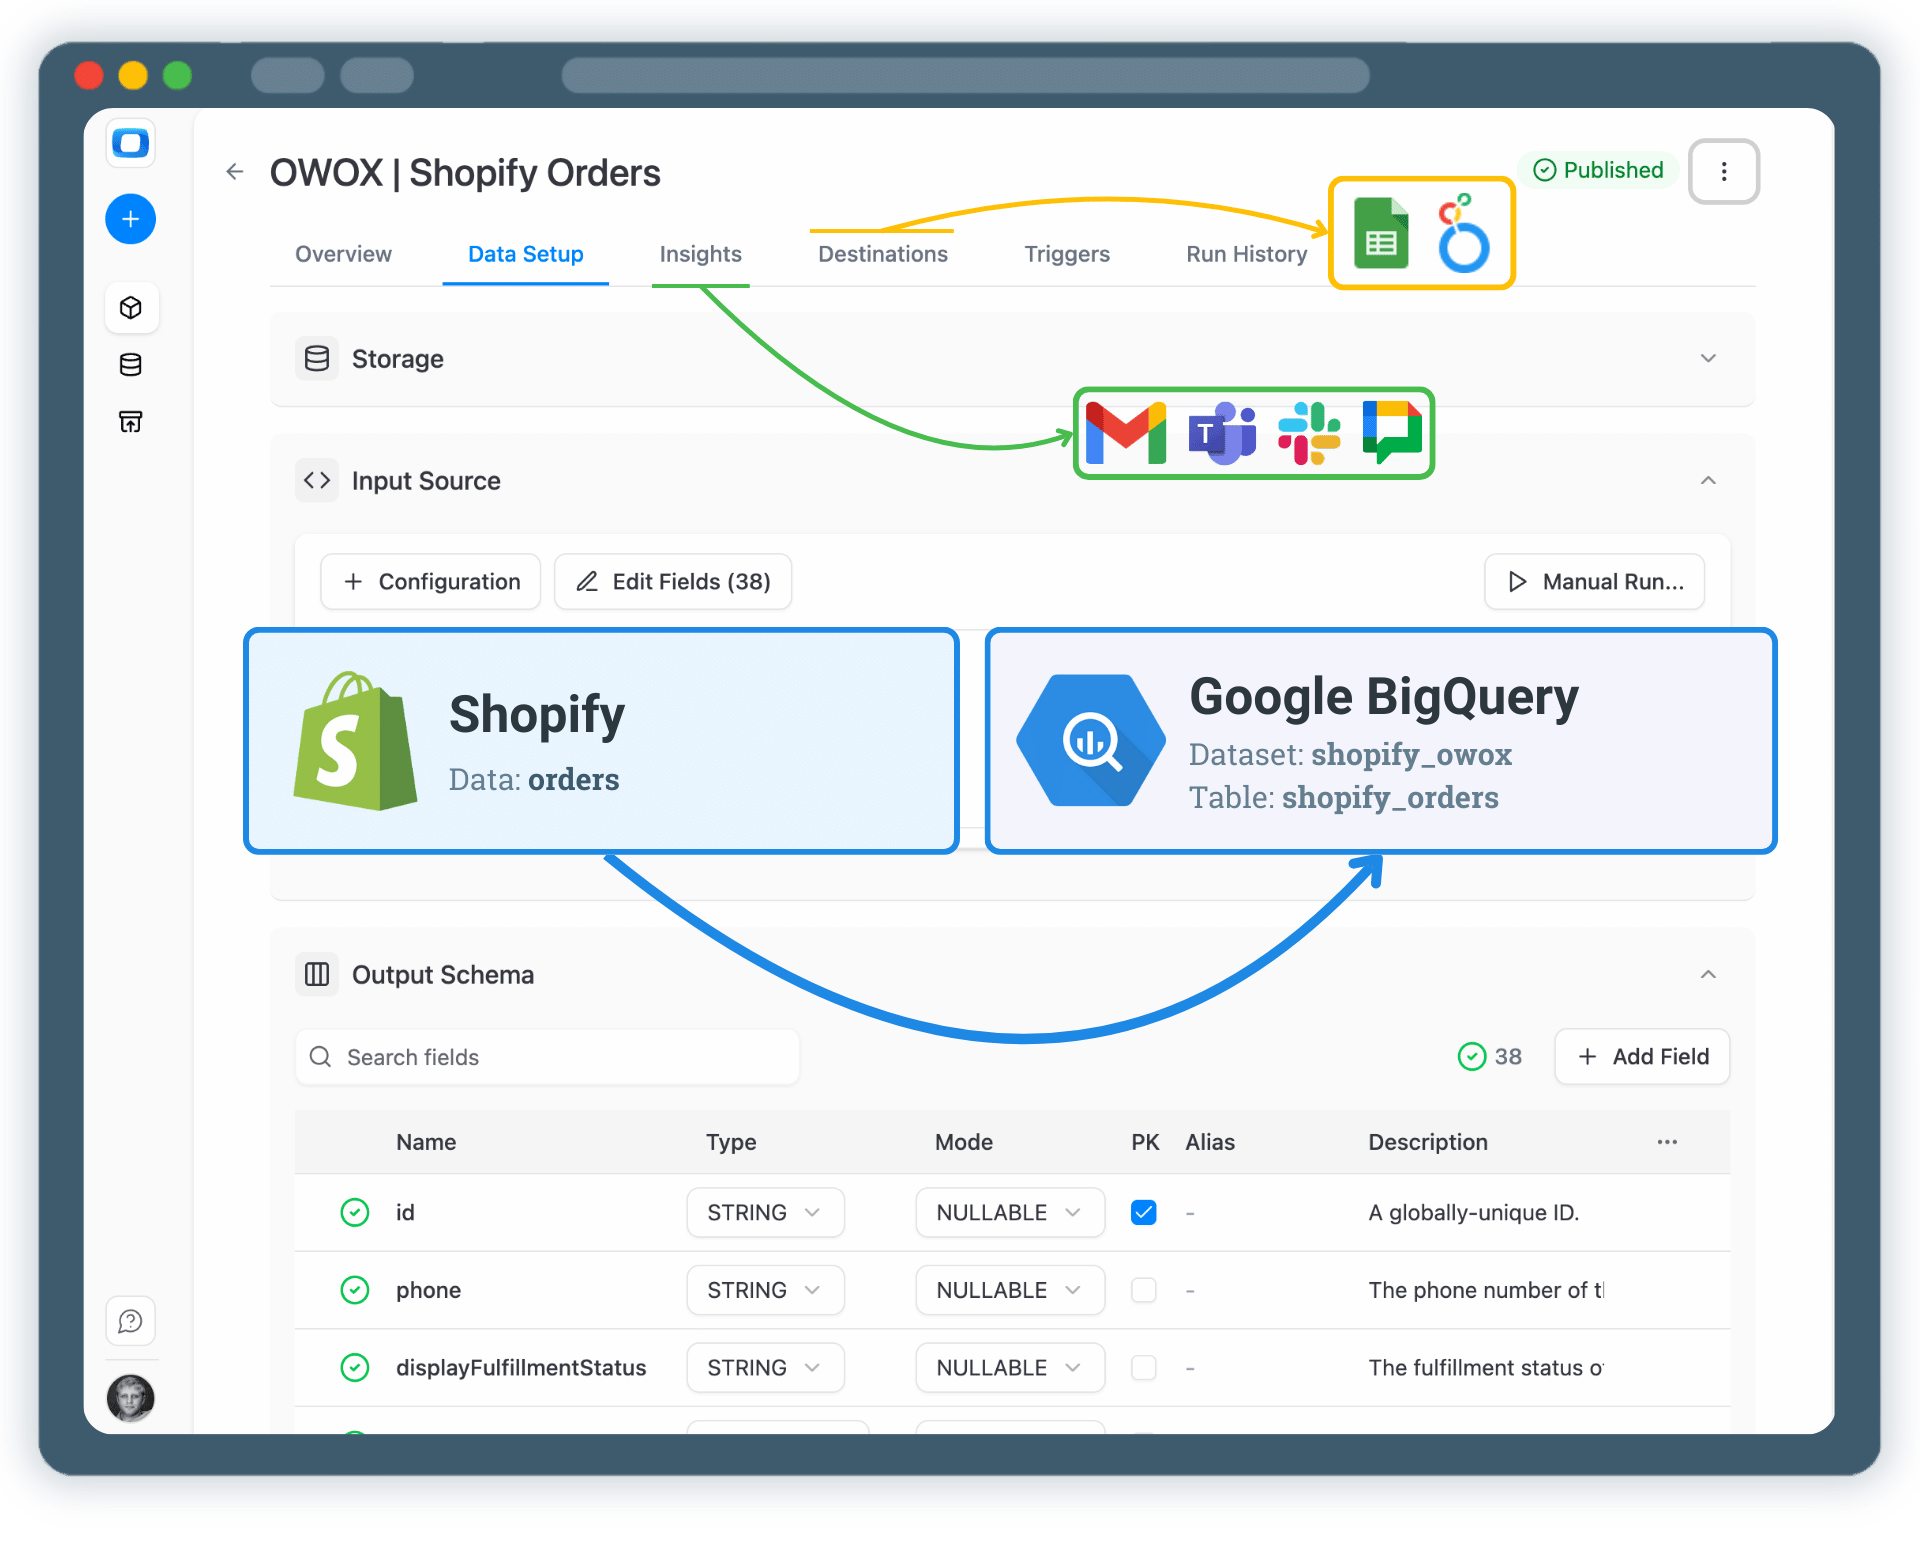Click the Edit Fields (38) button
The height and width of the screenshot is (1562, 1920).
673,581
